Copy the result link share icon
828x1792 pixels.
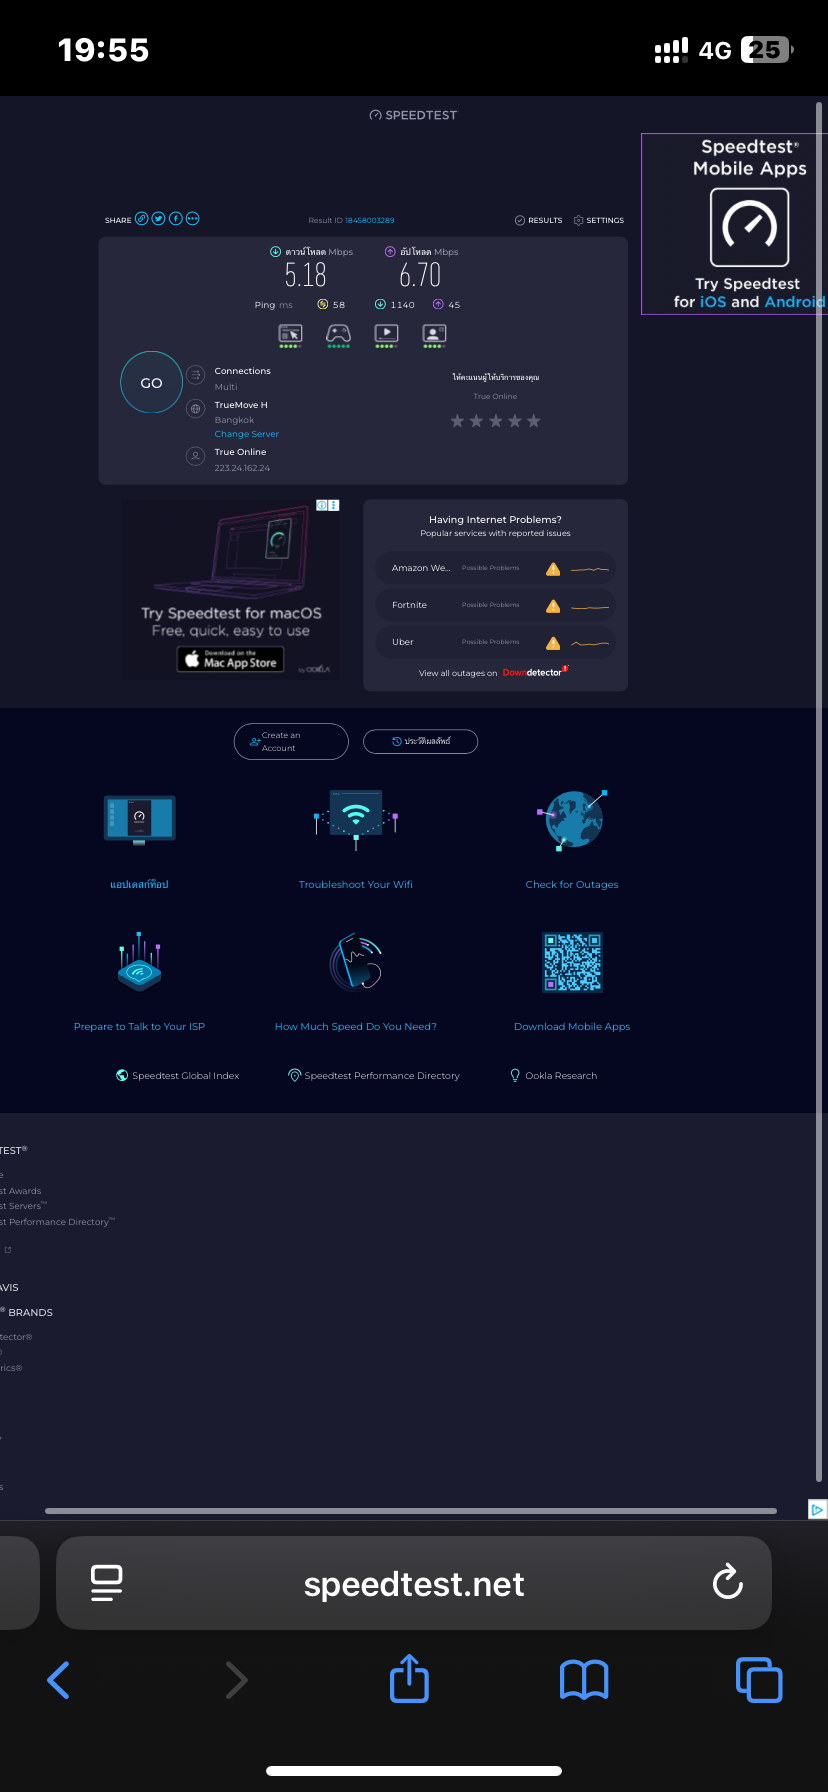142,219
